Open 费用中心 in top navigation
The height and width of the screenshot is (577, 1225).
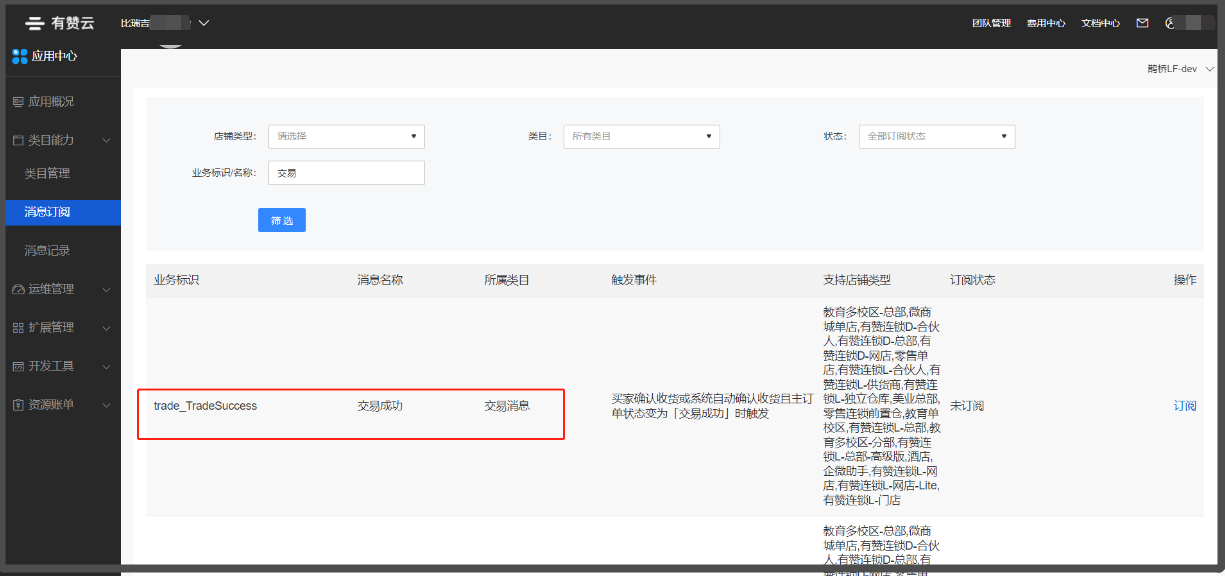click(1045, 22)
